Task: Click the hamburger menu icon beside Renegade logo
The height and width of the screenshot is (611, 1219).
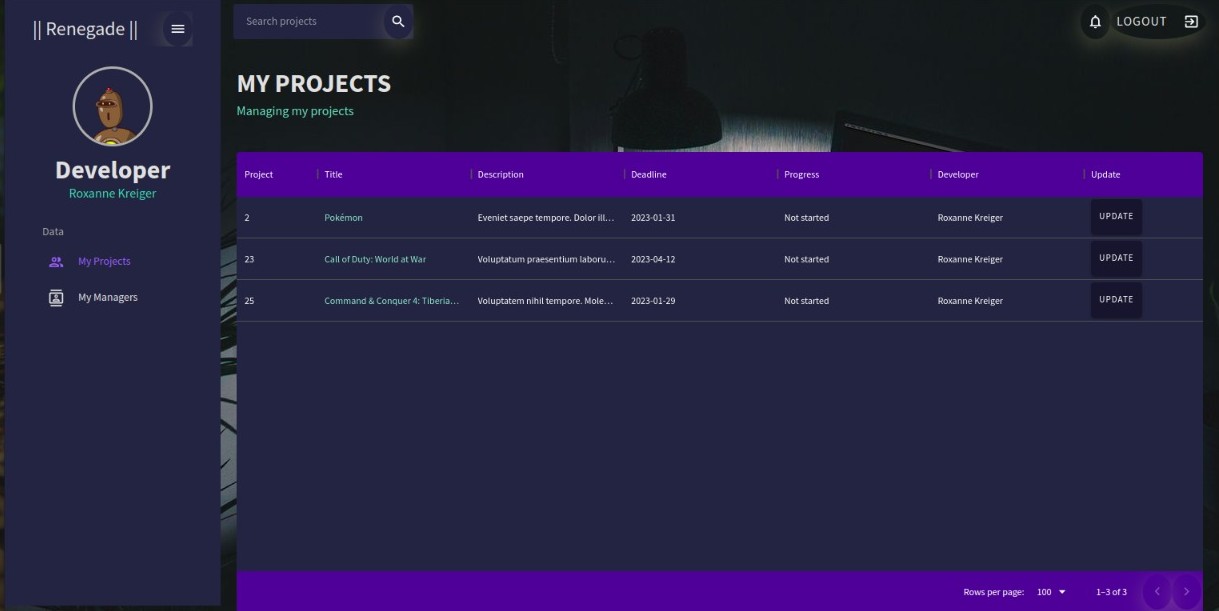Action: coord(178,28)
